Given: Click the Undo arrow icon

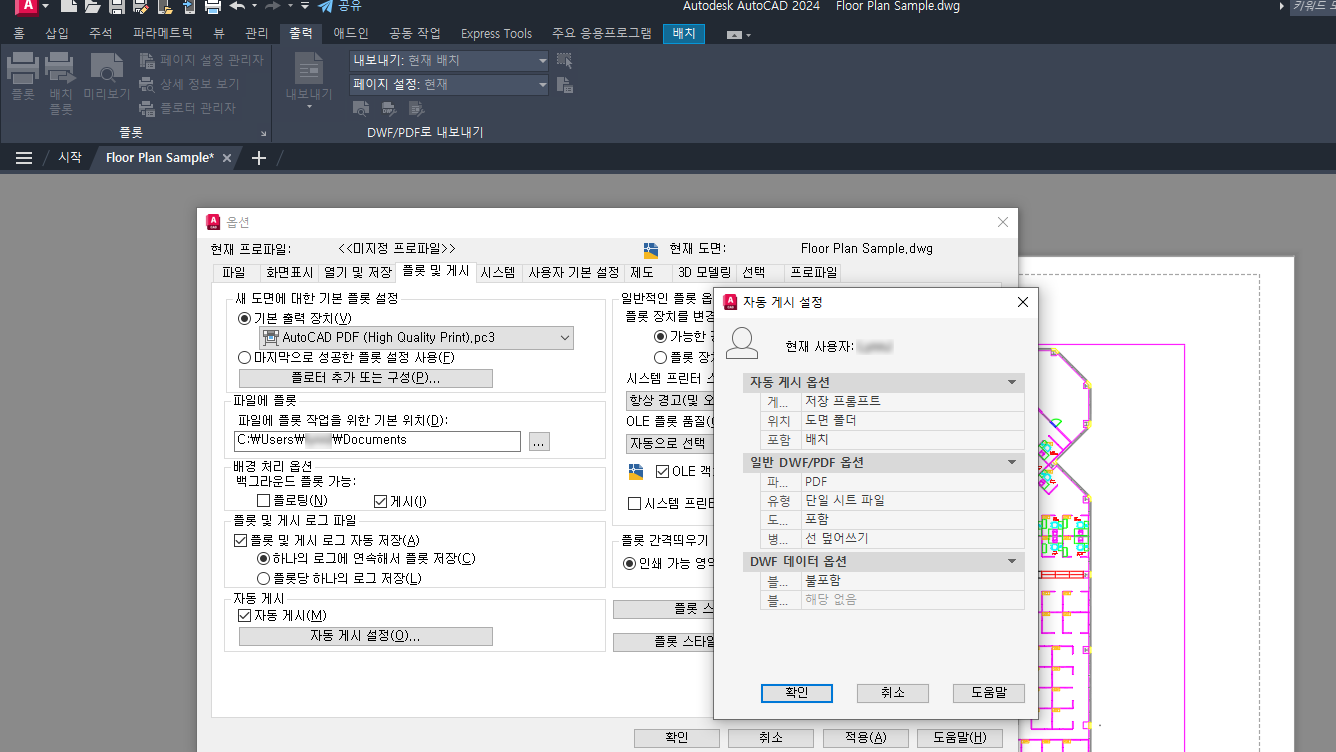Looking at the screenshot, I should tap(237, 6).
